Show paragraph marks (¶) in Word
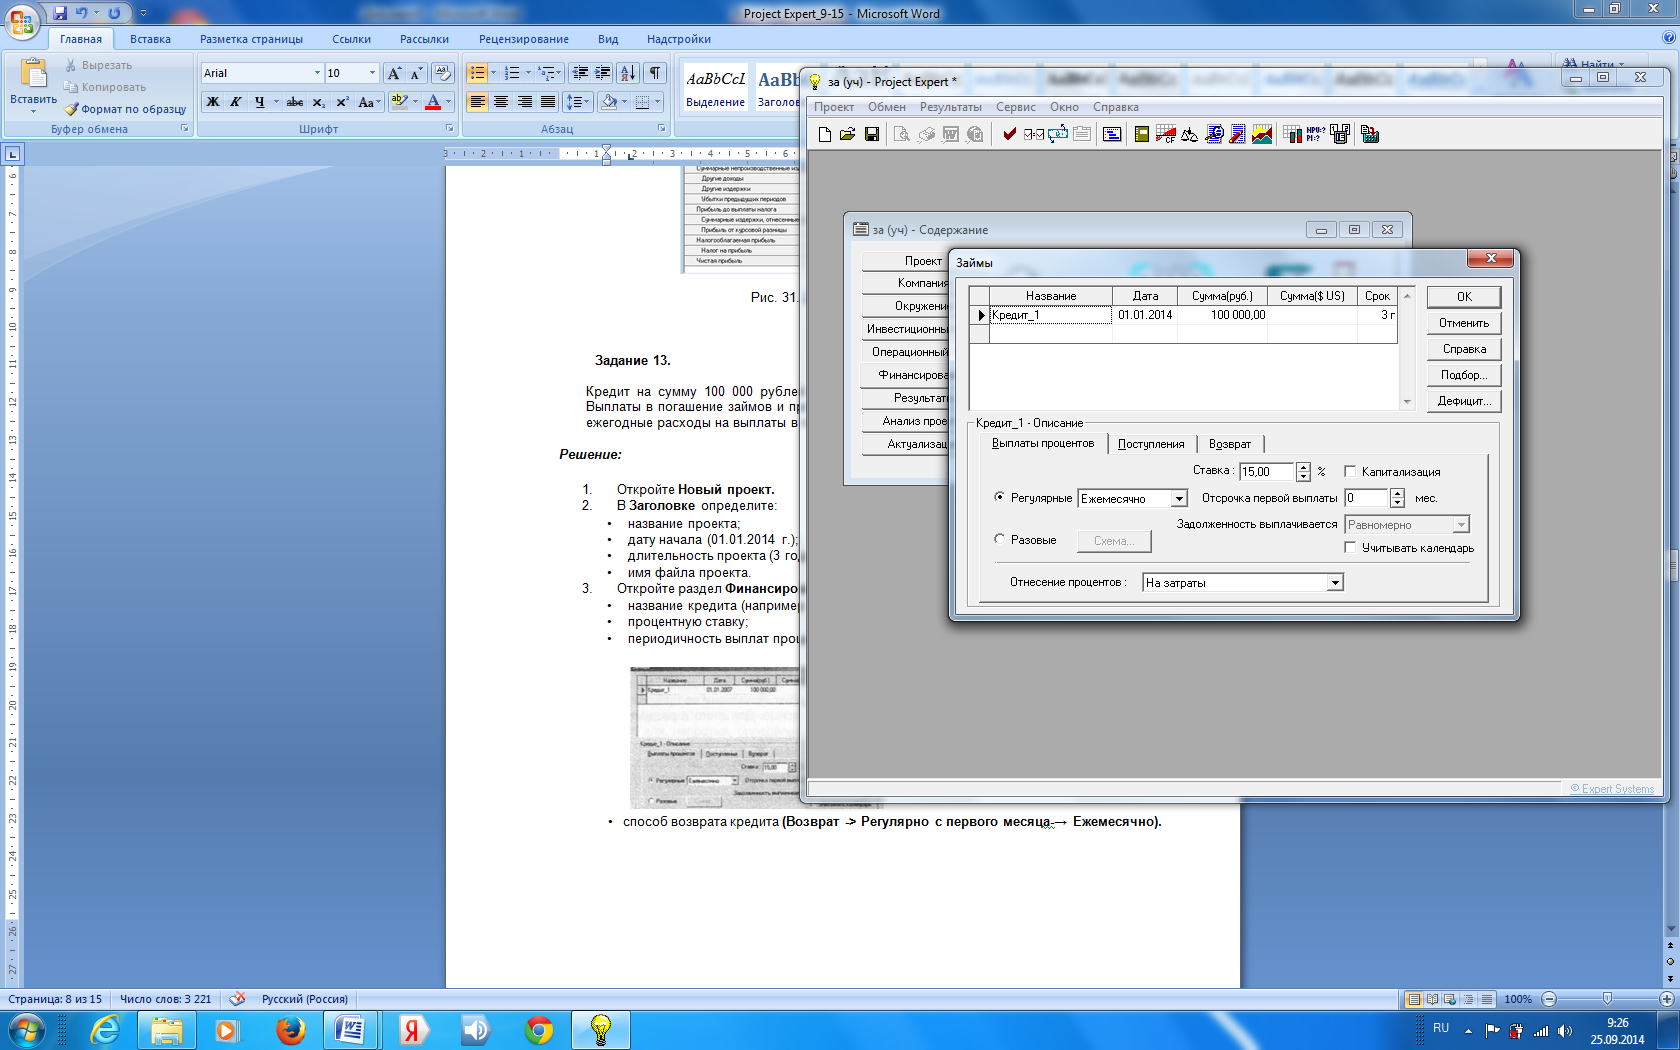The height and width of the screenshot is (1050, 1680). [x=655, y=73]
